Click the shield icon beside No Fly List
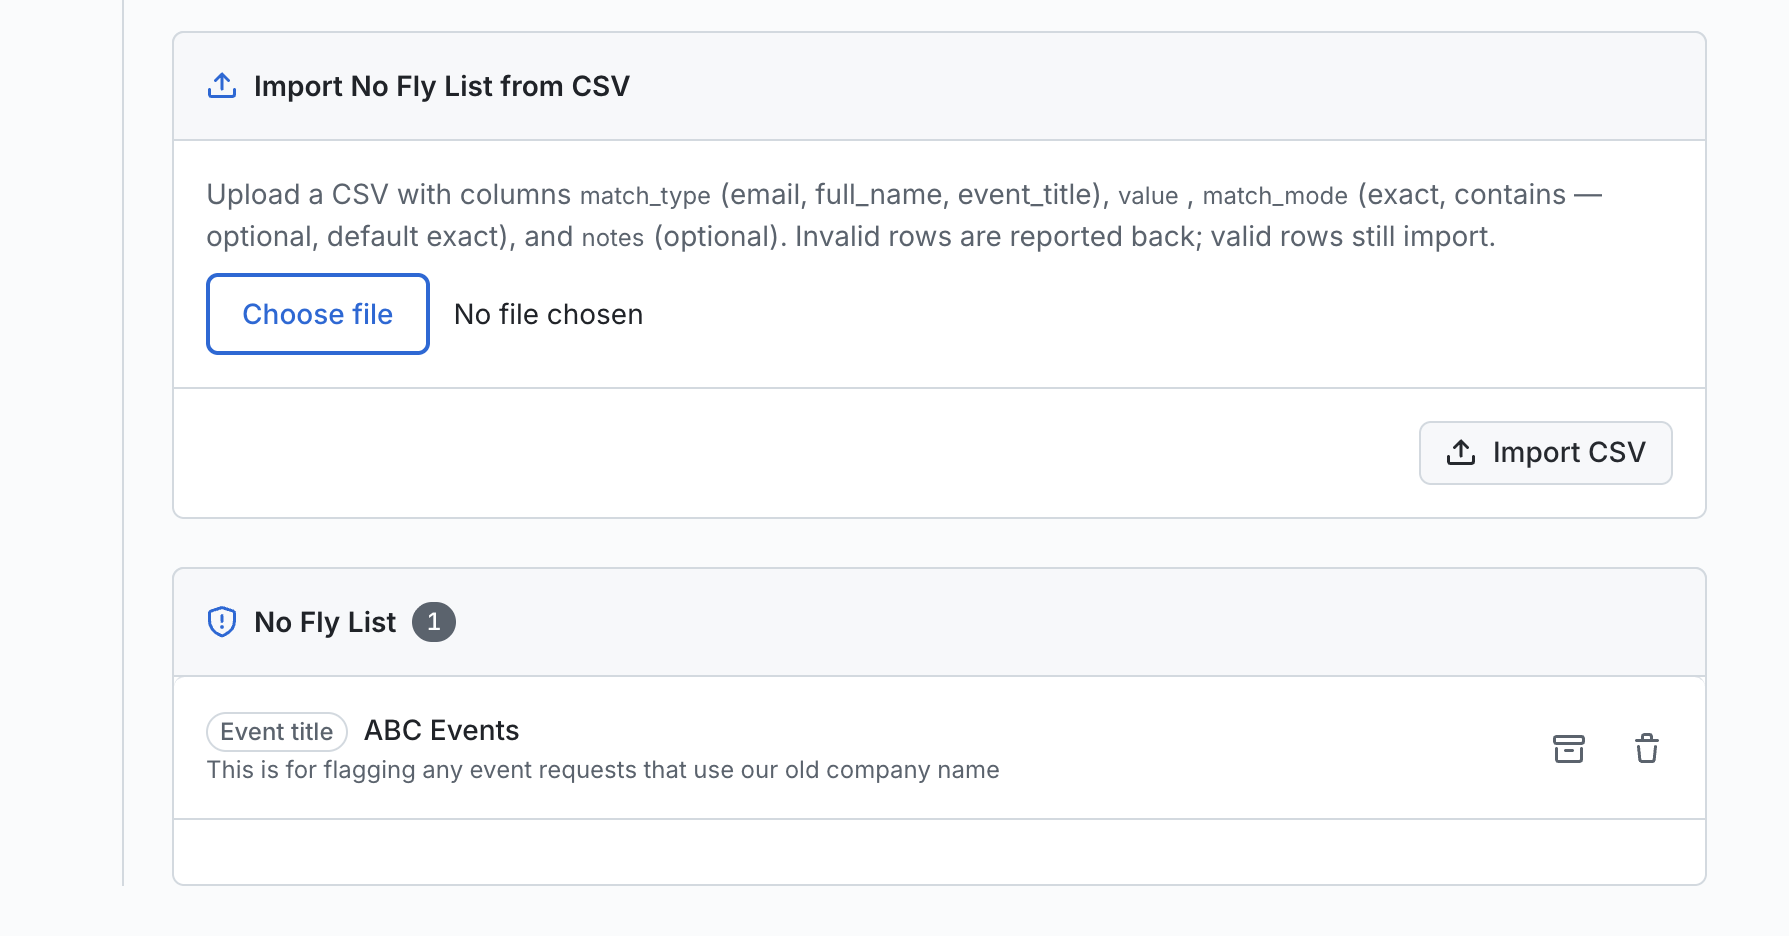This screenshot has height=936, width=1789. pyautogui.click(x=221, y=622)
